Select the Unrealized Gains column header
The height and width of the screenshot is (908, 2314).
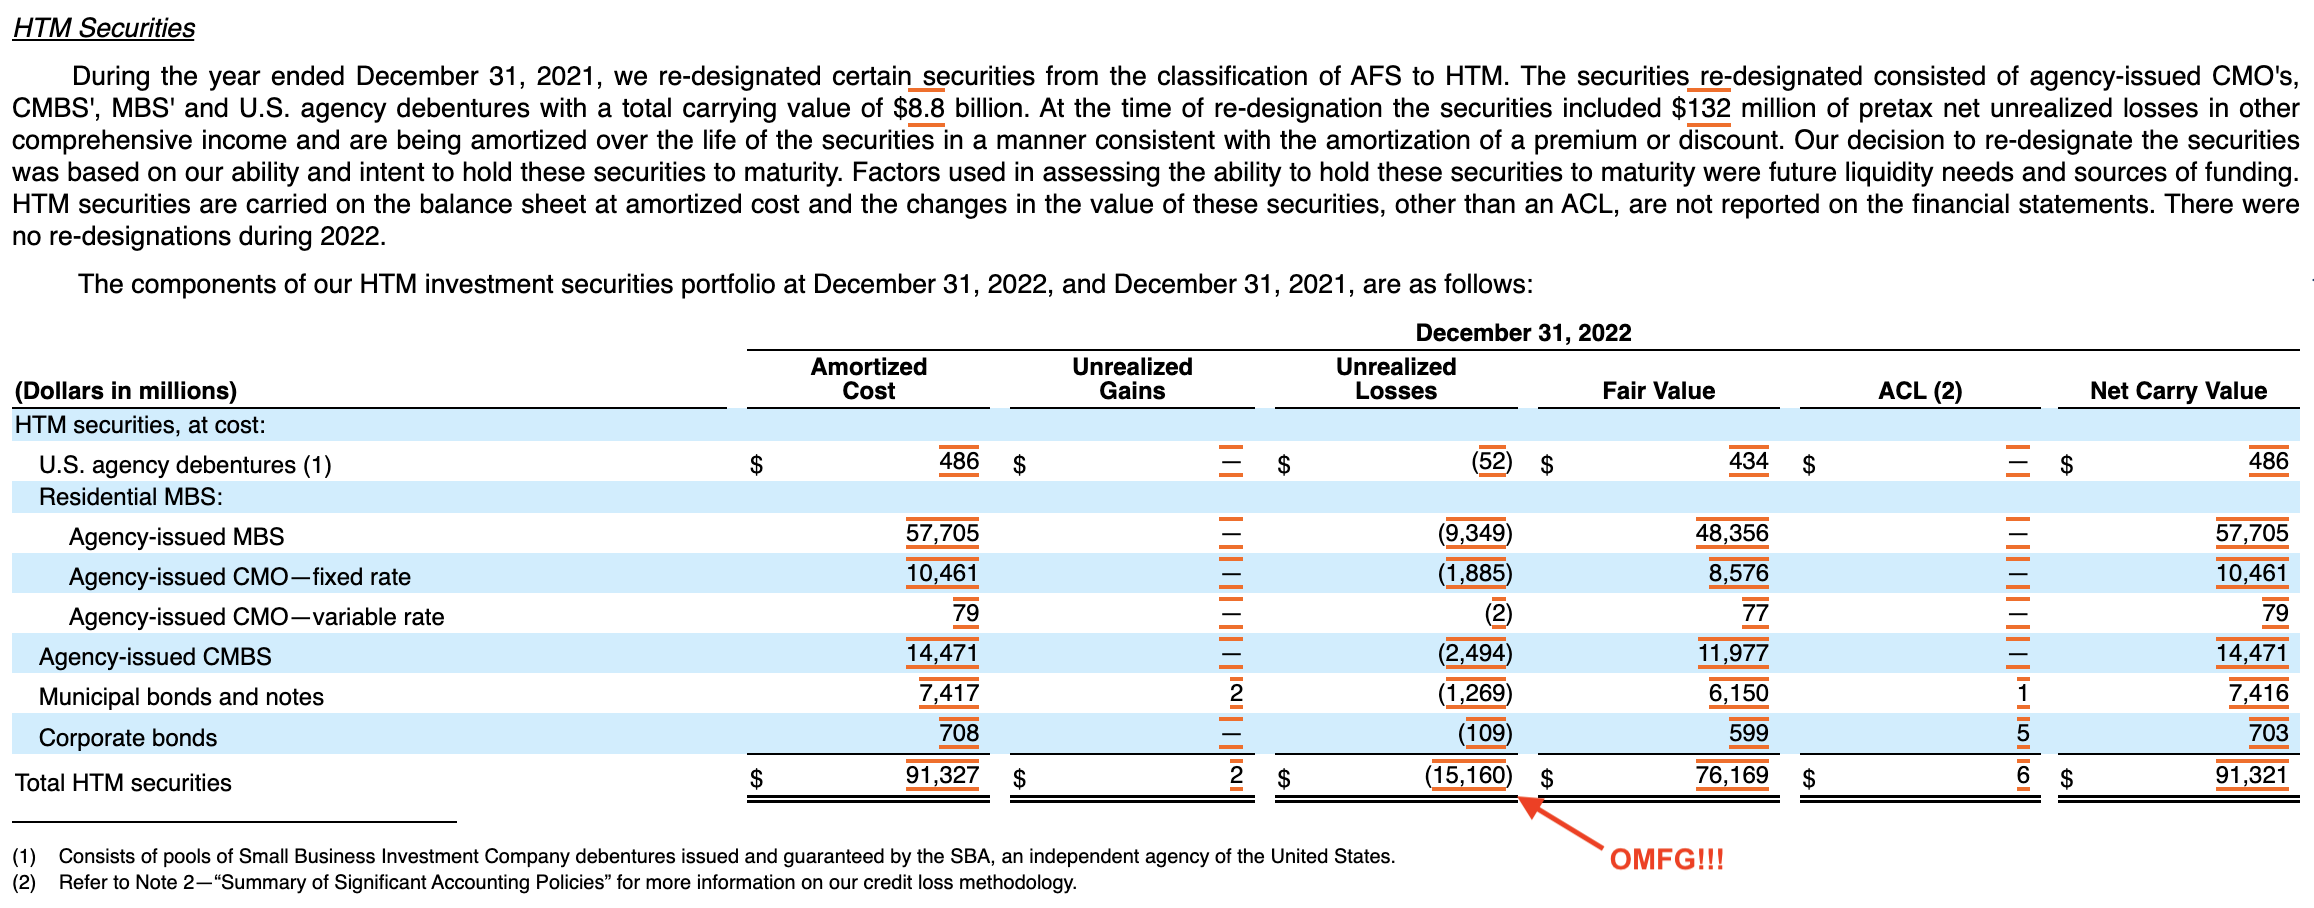1132,379
